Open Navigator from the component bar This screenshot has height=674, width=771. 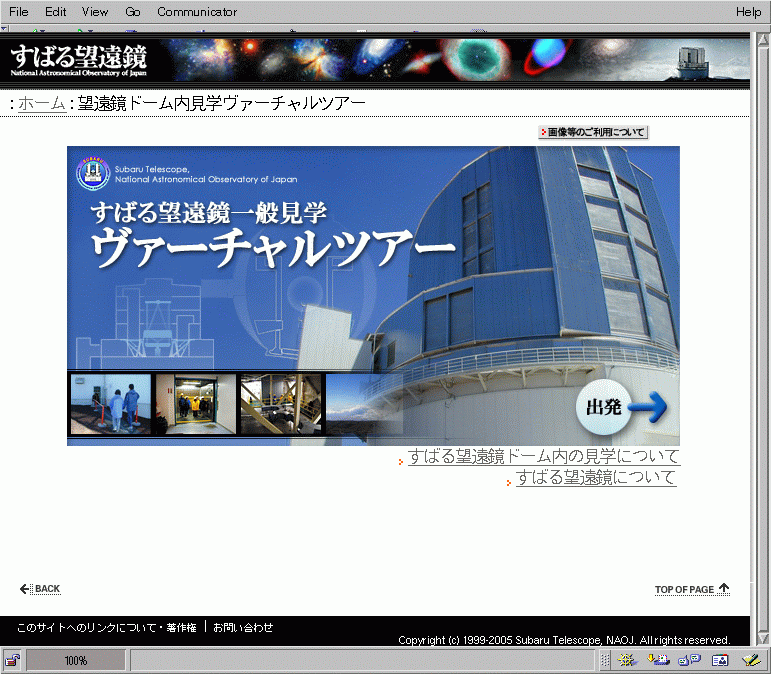point(628,660)
